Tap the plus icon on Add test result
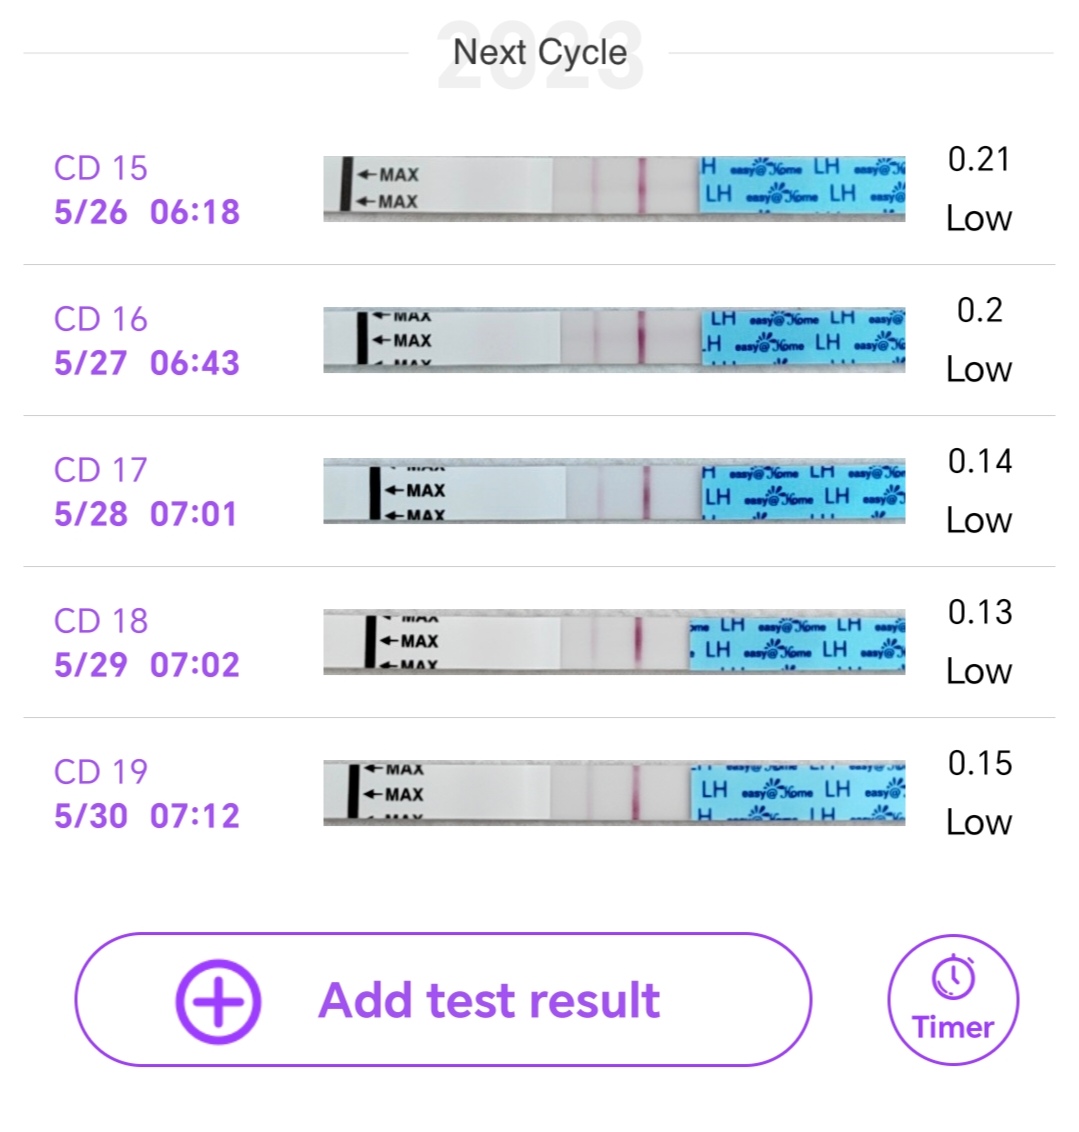Viewport: 1079px width, 1132px height. coord(218,1000)
